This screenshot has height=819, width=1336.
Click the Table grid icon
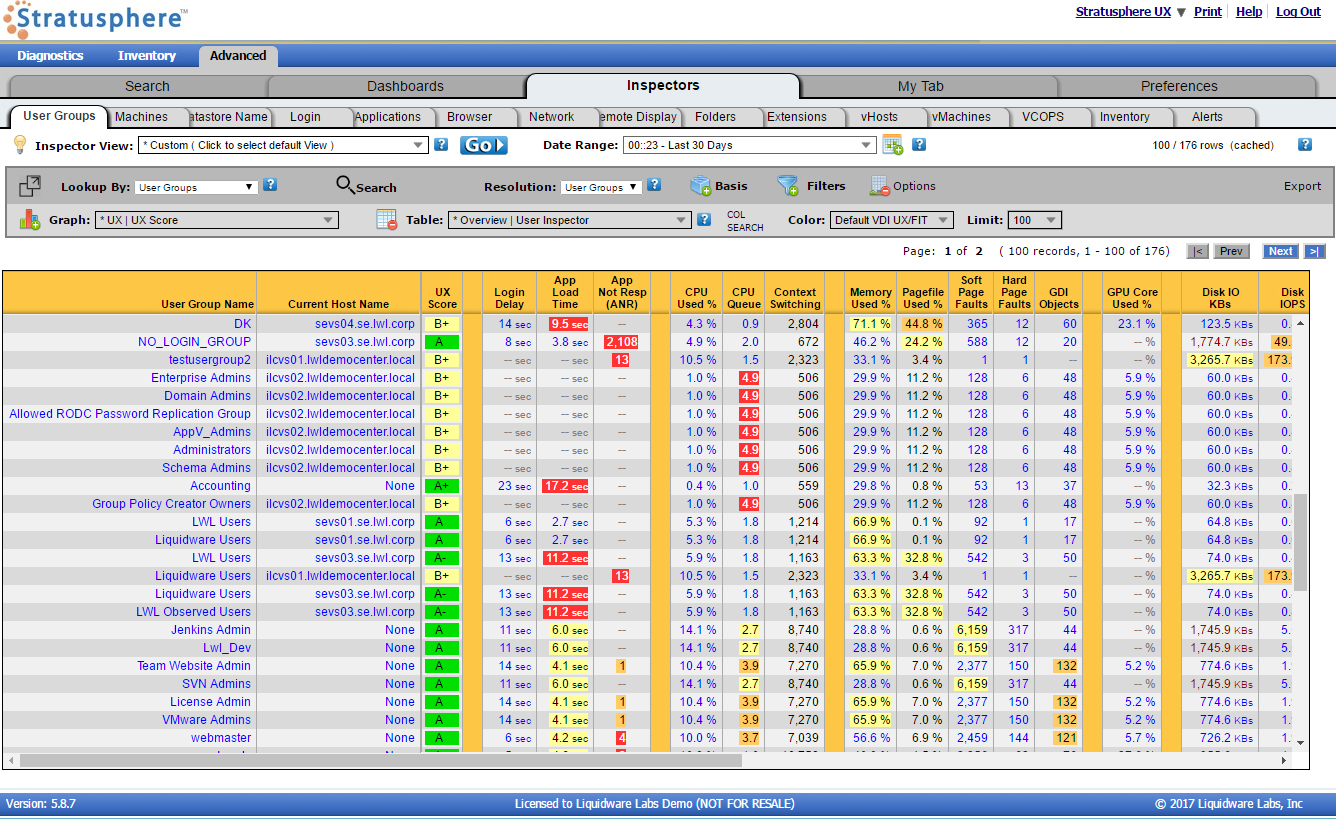[387, 220]
